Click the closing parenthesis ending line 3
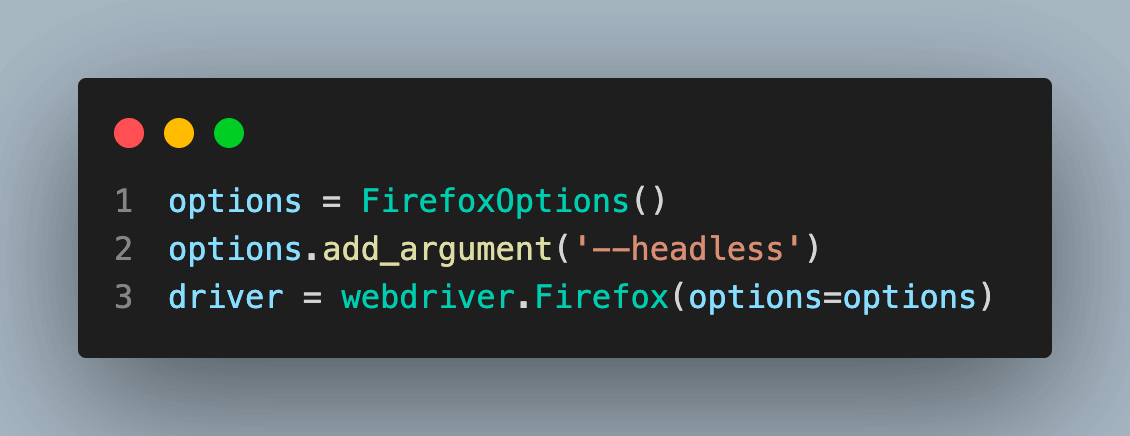1130x436 pixels. point(986,298)
